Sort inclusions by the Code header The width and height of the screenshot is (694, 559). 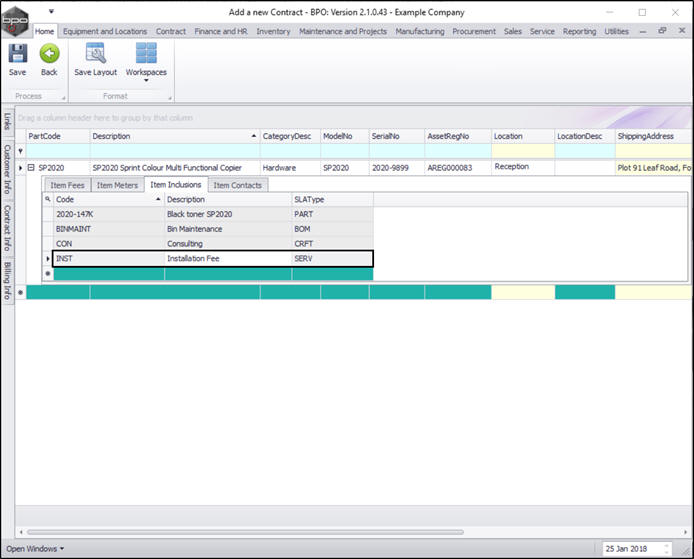108,199
